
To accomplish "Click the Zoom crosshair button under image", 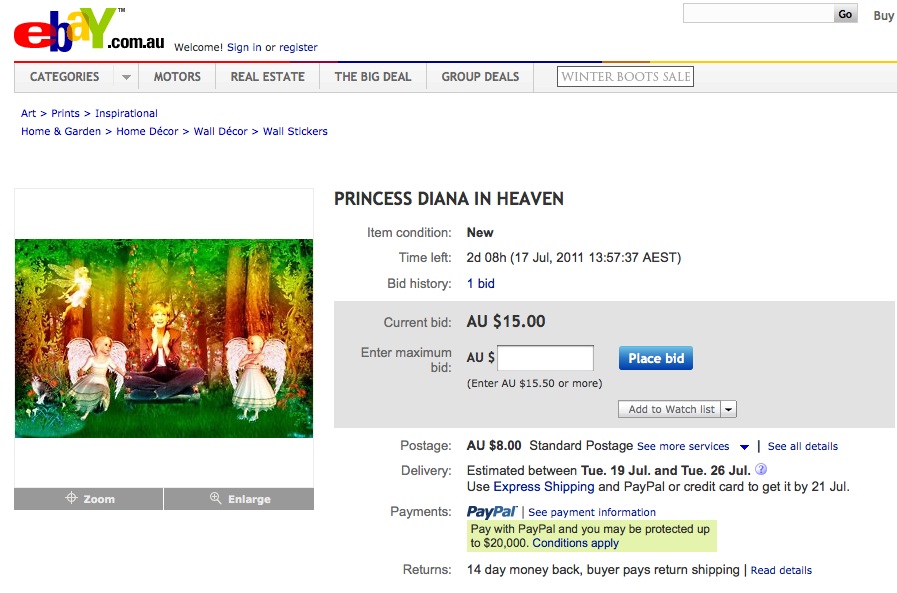I will pos(89,499).
